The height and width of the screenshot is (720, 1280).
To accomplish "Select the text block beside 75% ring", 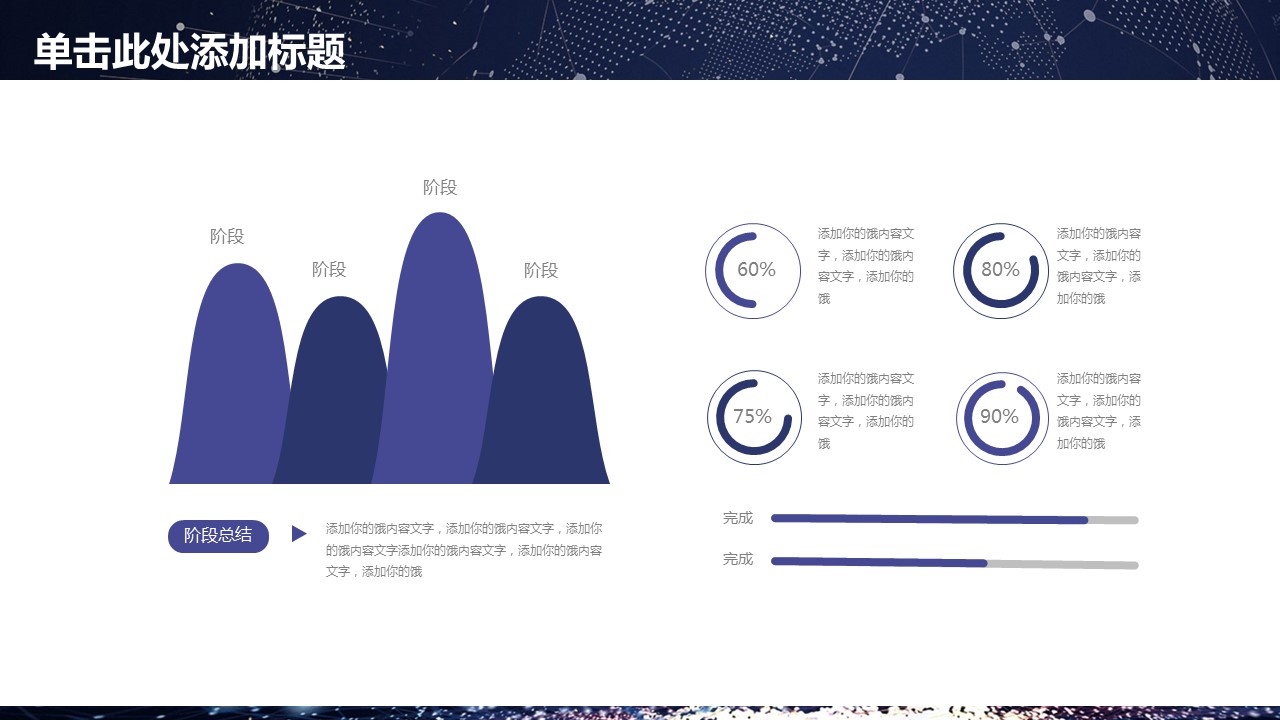I will point(866,411).
